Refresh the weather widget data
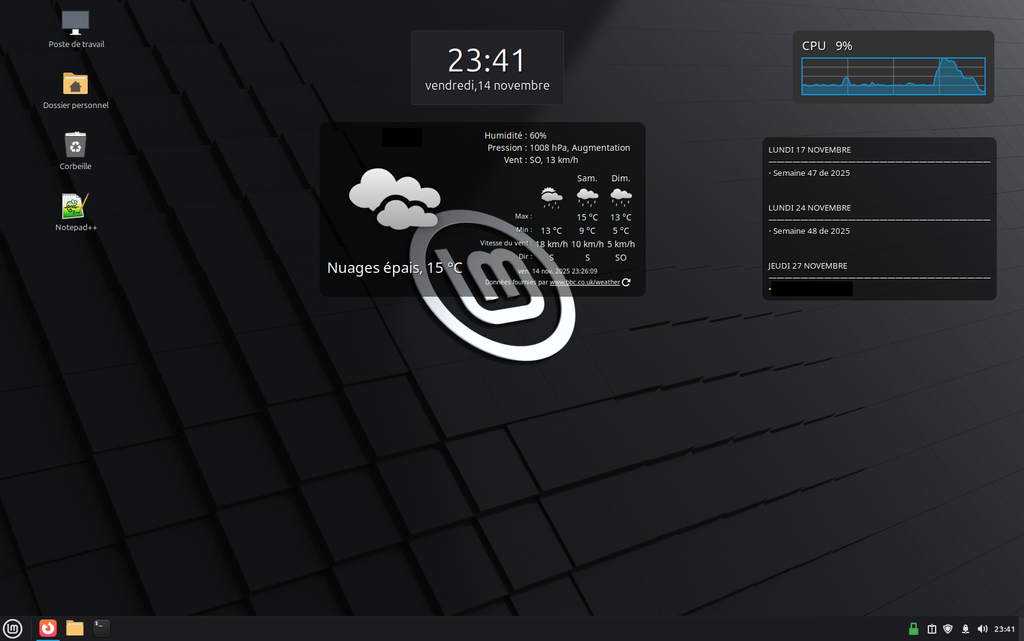 click(626, 283)
